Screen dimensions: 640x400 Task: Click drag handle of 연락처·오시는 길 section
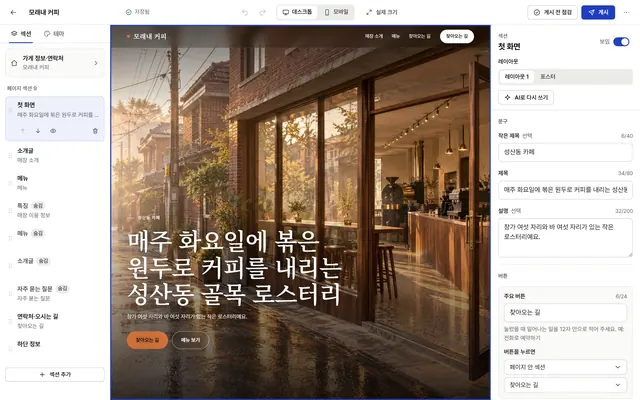[x=10, y=321]
